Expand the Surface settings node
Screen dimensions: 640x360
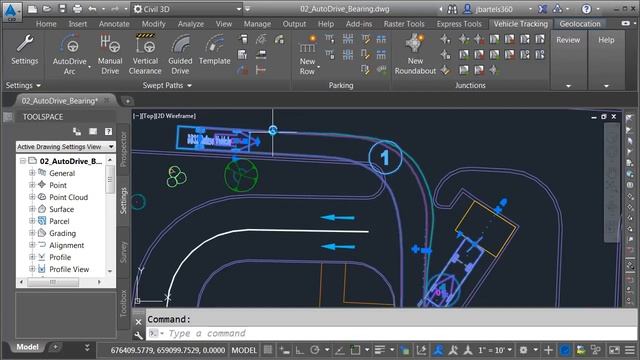pyautogui.click(x=32, y=209)
